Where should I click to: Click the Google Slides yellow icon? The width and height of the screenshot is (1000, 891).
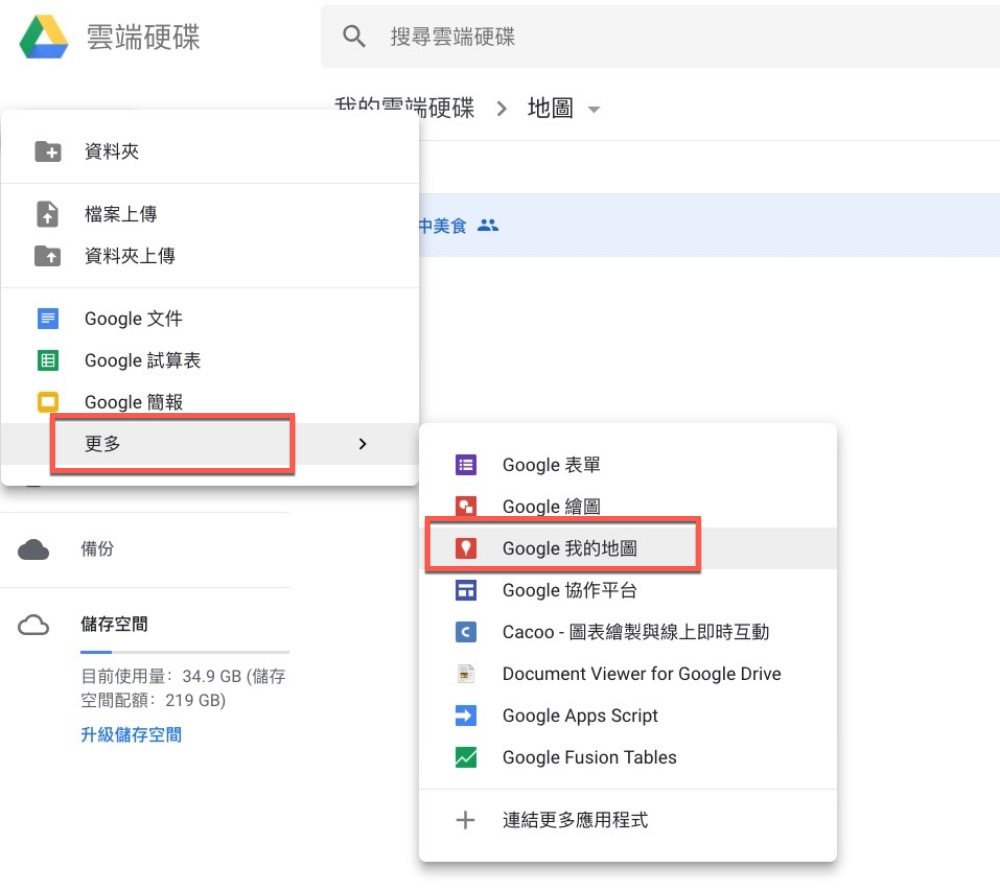pos(48,402)
